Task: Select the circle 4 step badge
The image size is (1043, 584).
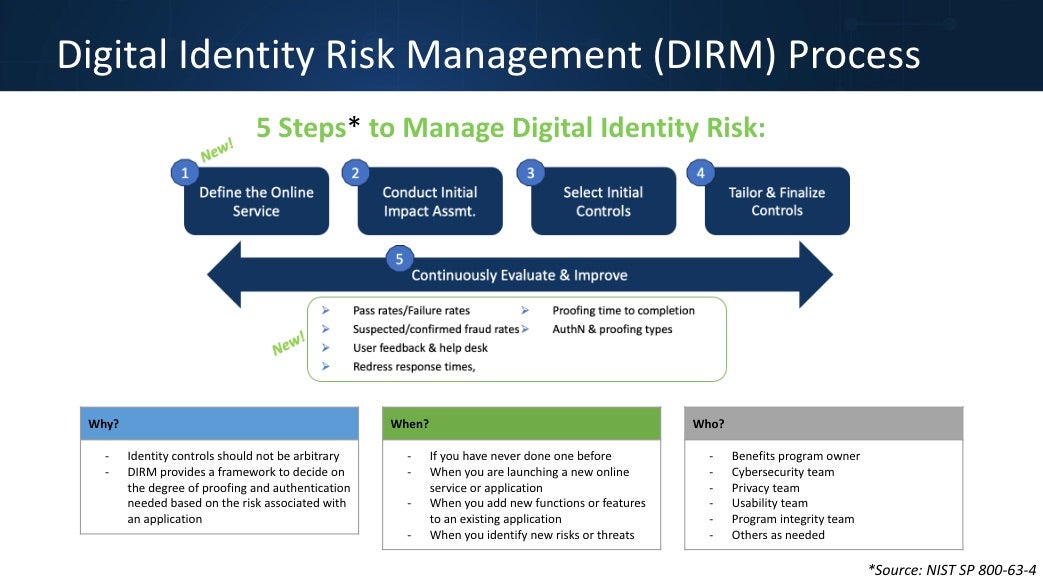Action: (701, 172)
